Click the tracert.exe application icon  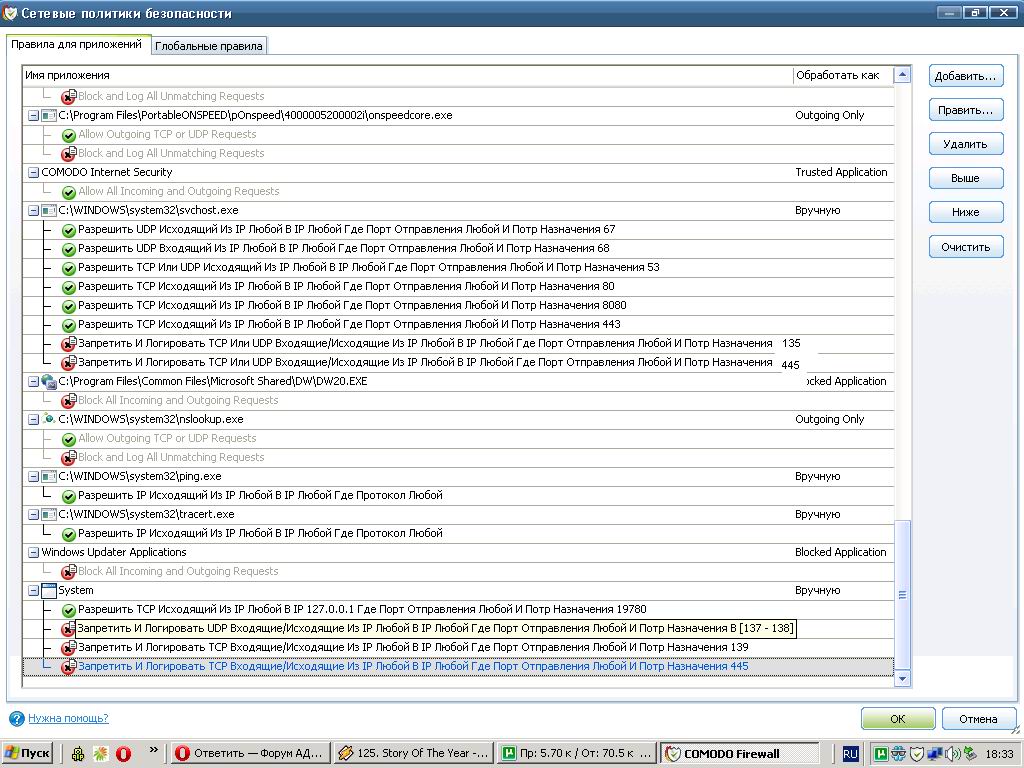tap(49, 514)
